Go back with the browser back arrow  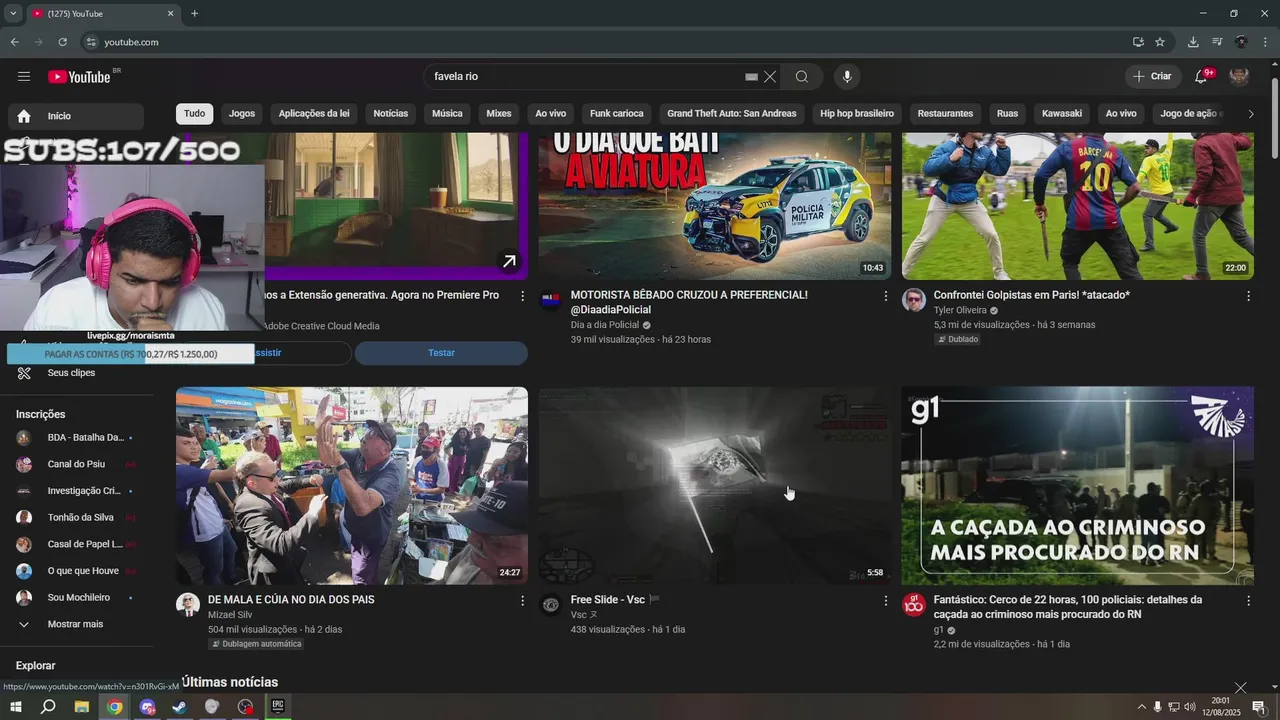14,42
